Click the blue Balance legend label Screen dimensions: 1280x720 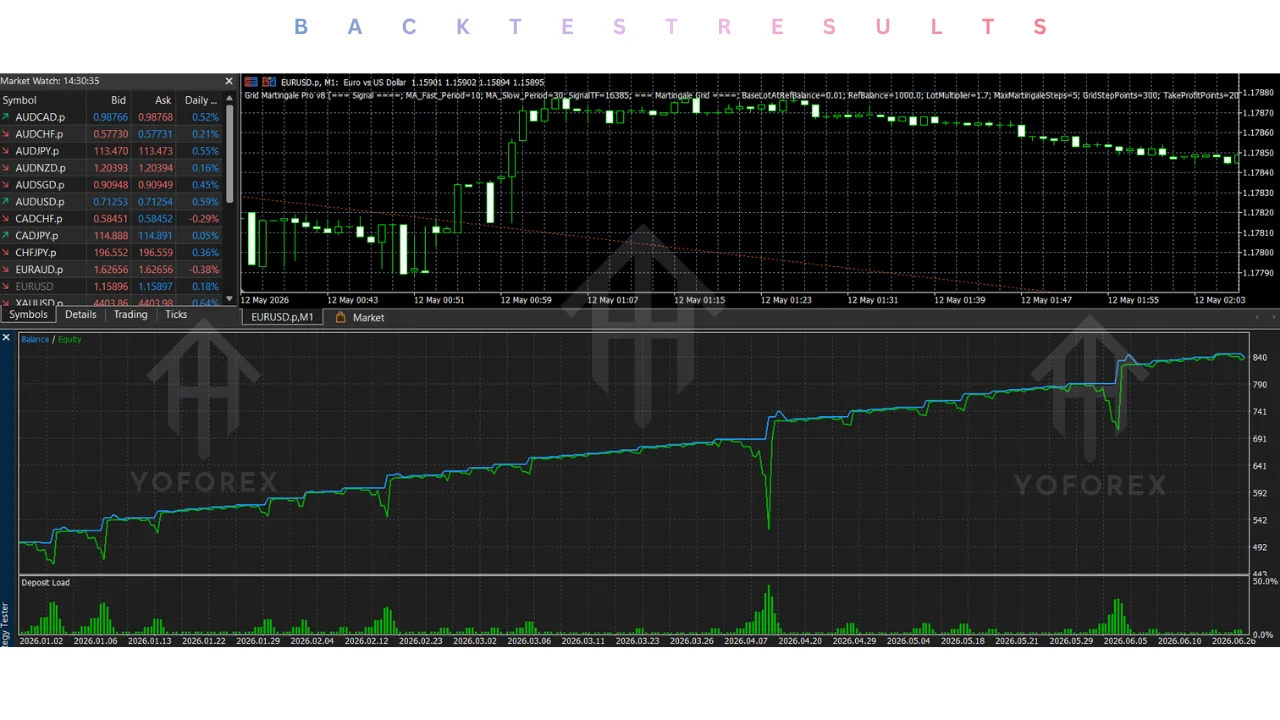pyautogui.click(x=35, y=340)
